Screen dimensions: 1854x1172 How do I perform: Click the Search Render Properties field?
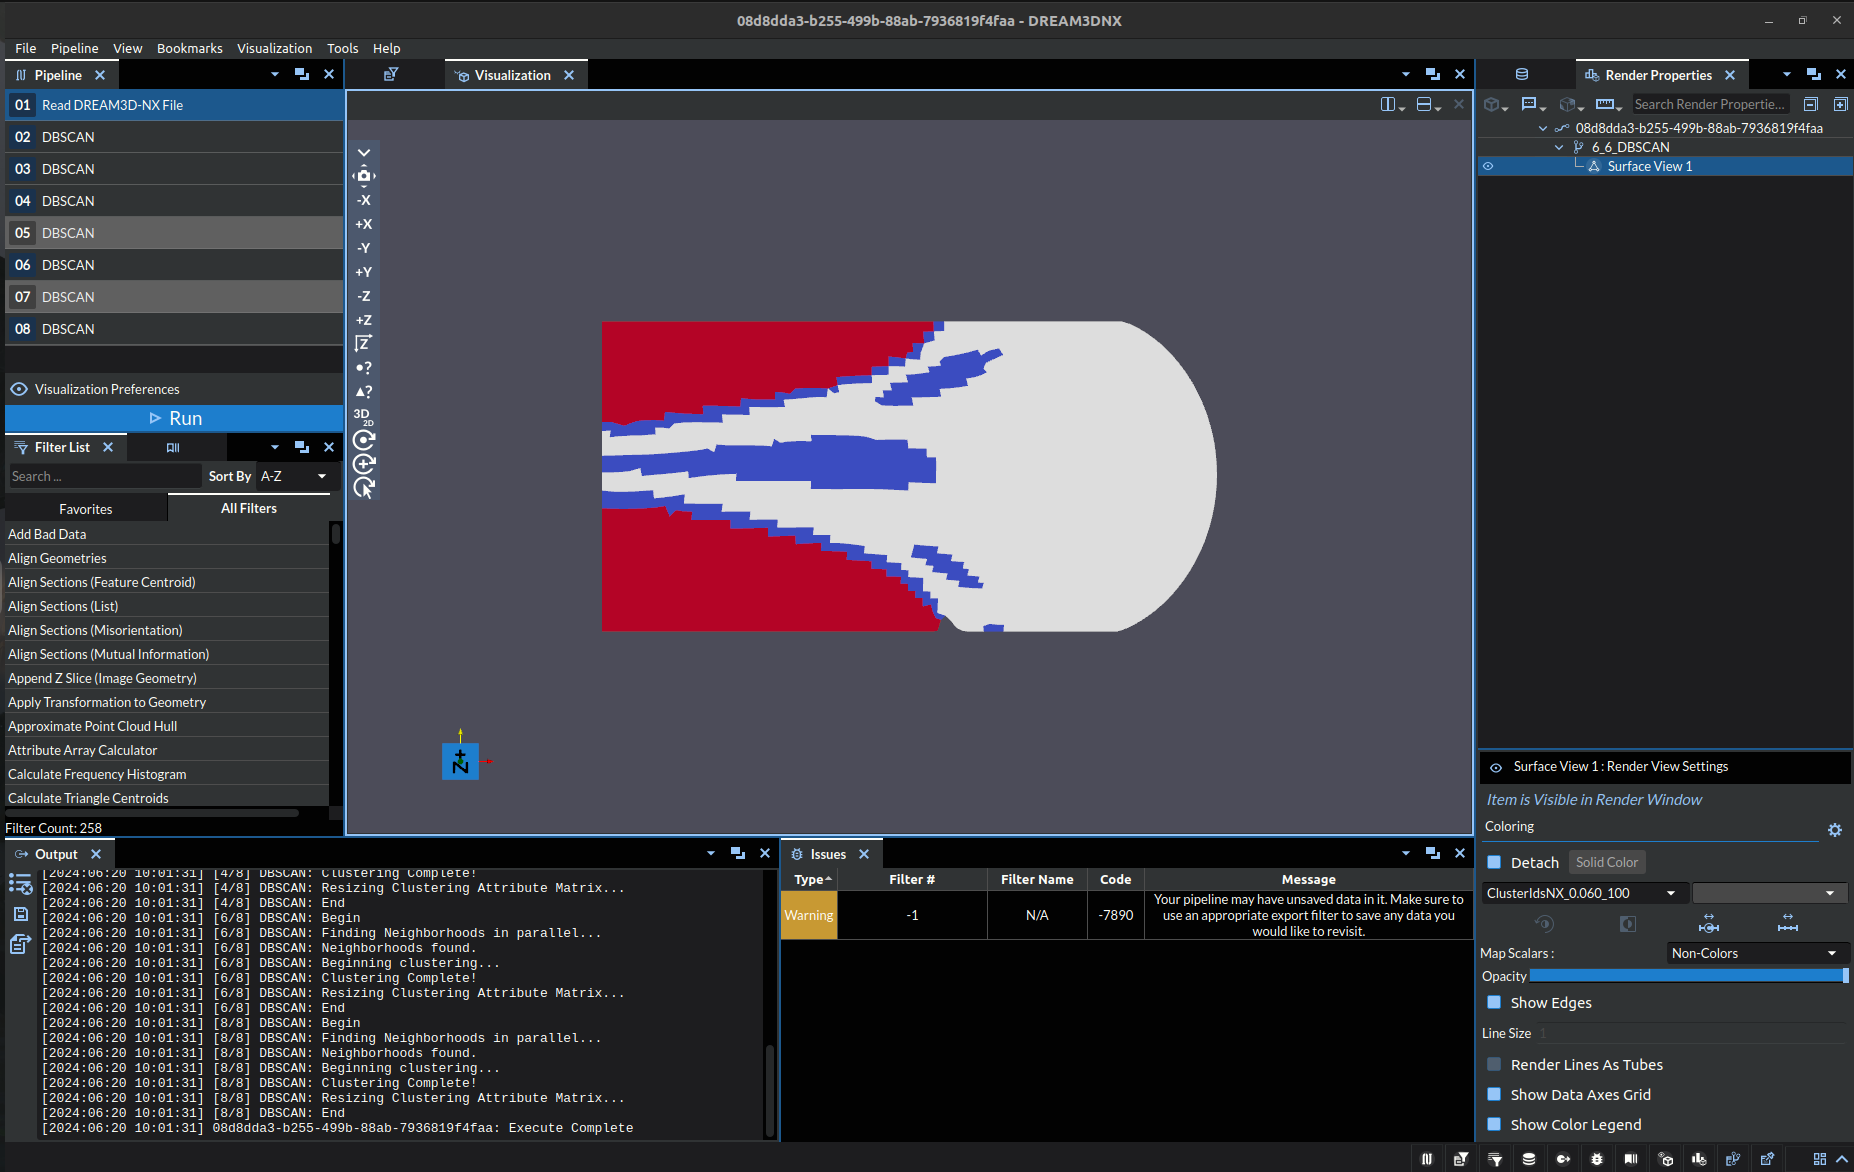point(1711,104)
